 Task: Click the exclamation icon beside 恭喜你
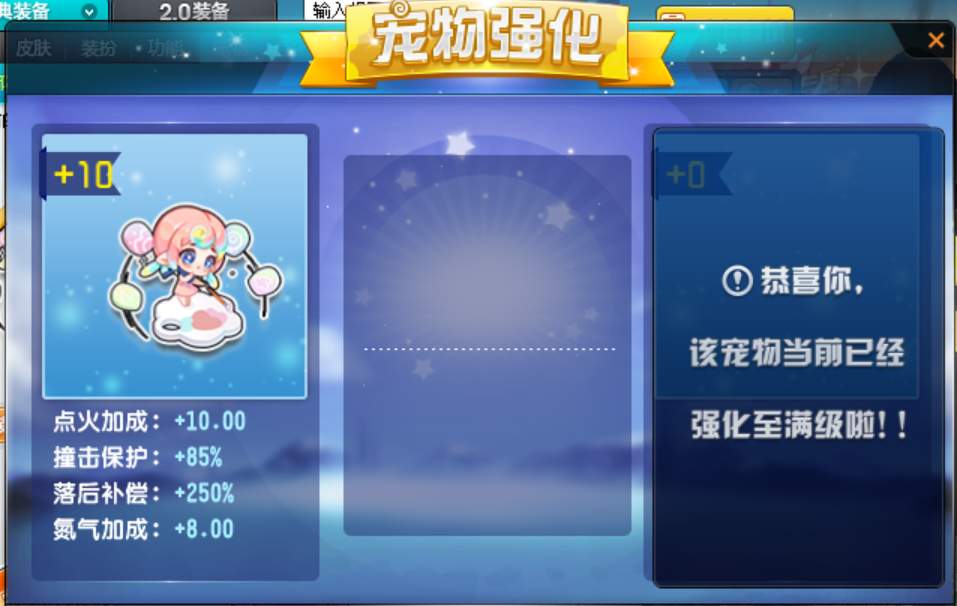tap(737, 281)
